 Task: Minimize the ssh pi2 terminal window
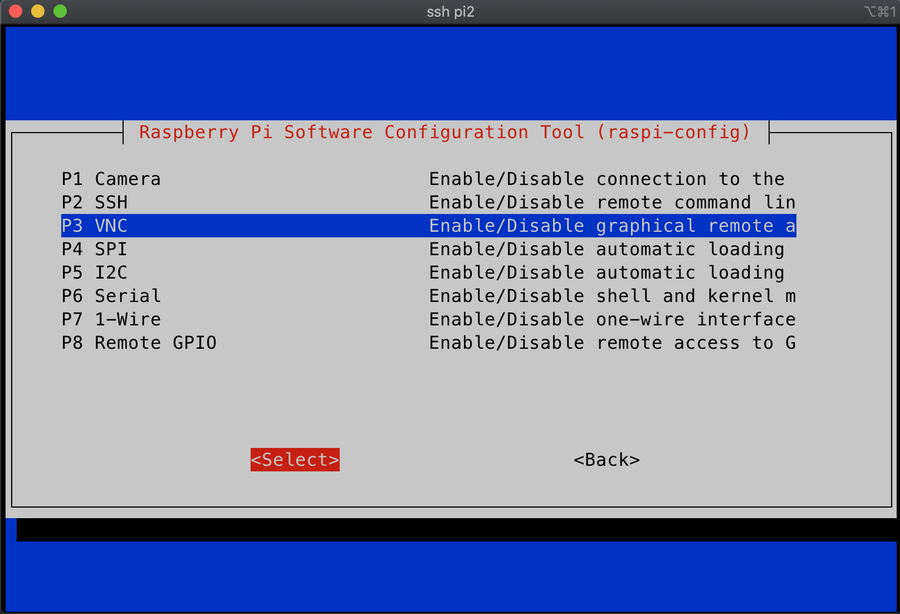tap(38, 11)
